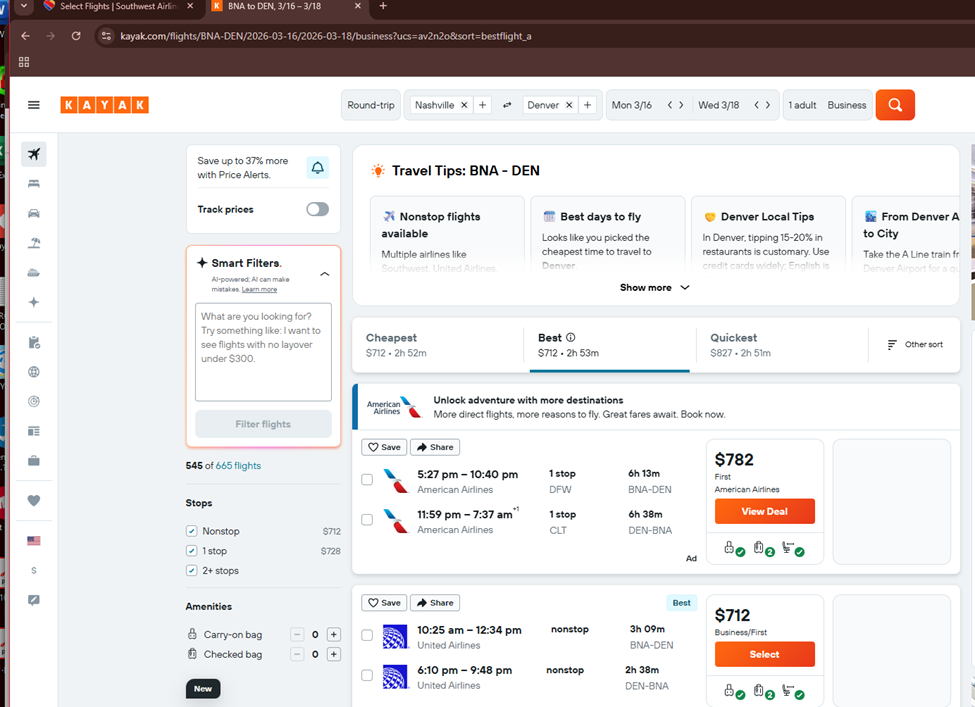
Task: Change country via US flag icon
Action: (34, 541)
